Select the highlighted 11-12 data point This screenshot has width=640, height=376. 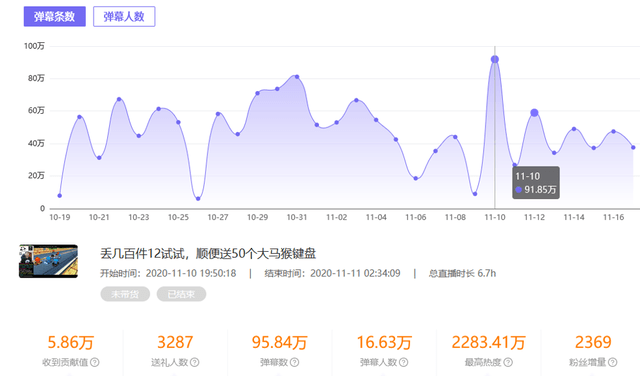[x=534, y=113]
